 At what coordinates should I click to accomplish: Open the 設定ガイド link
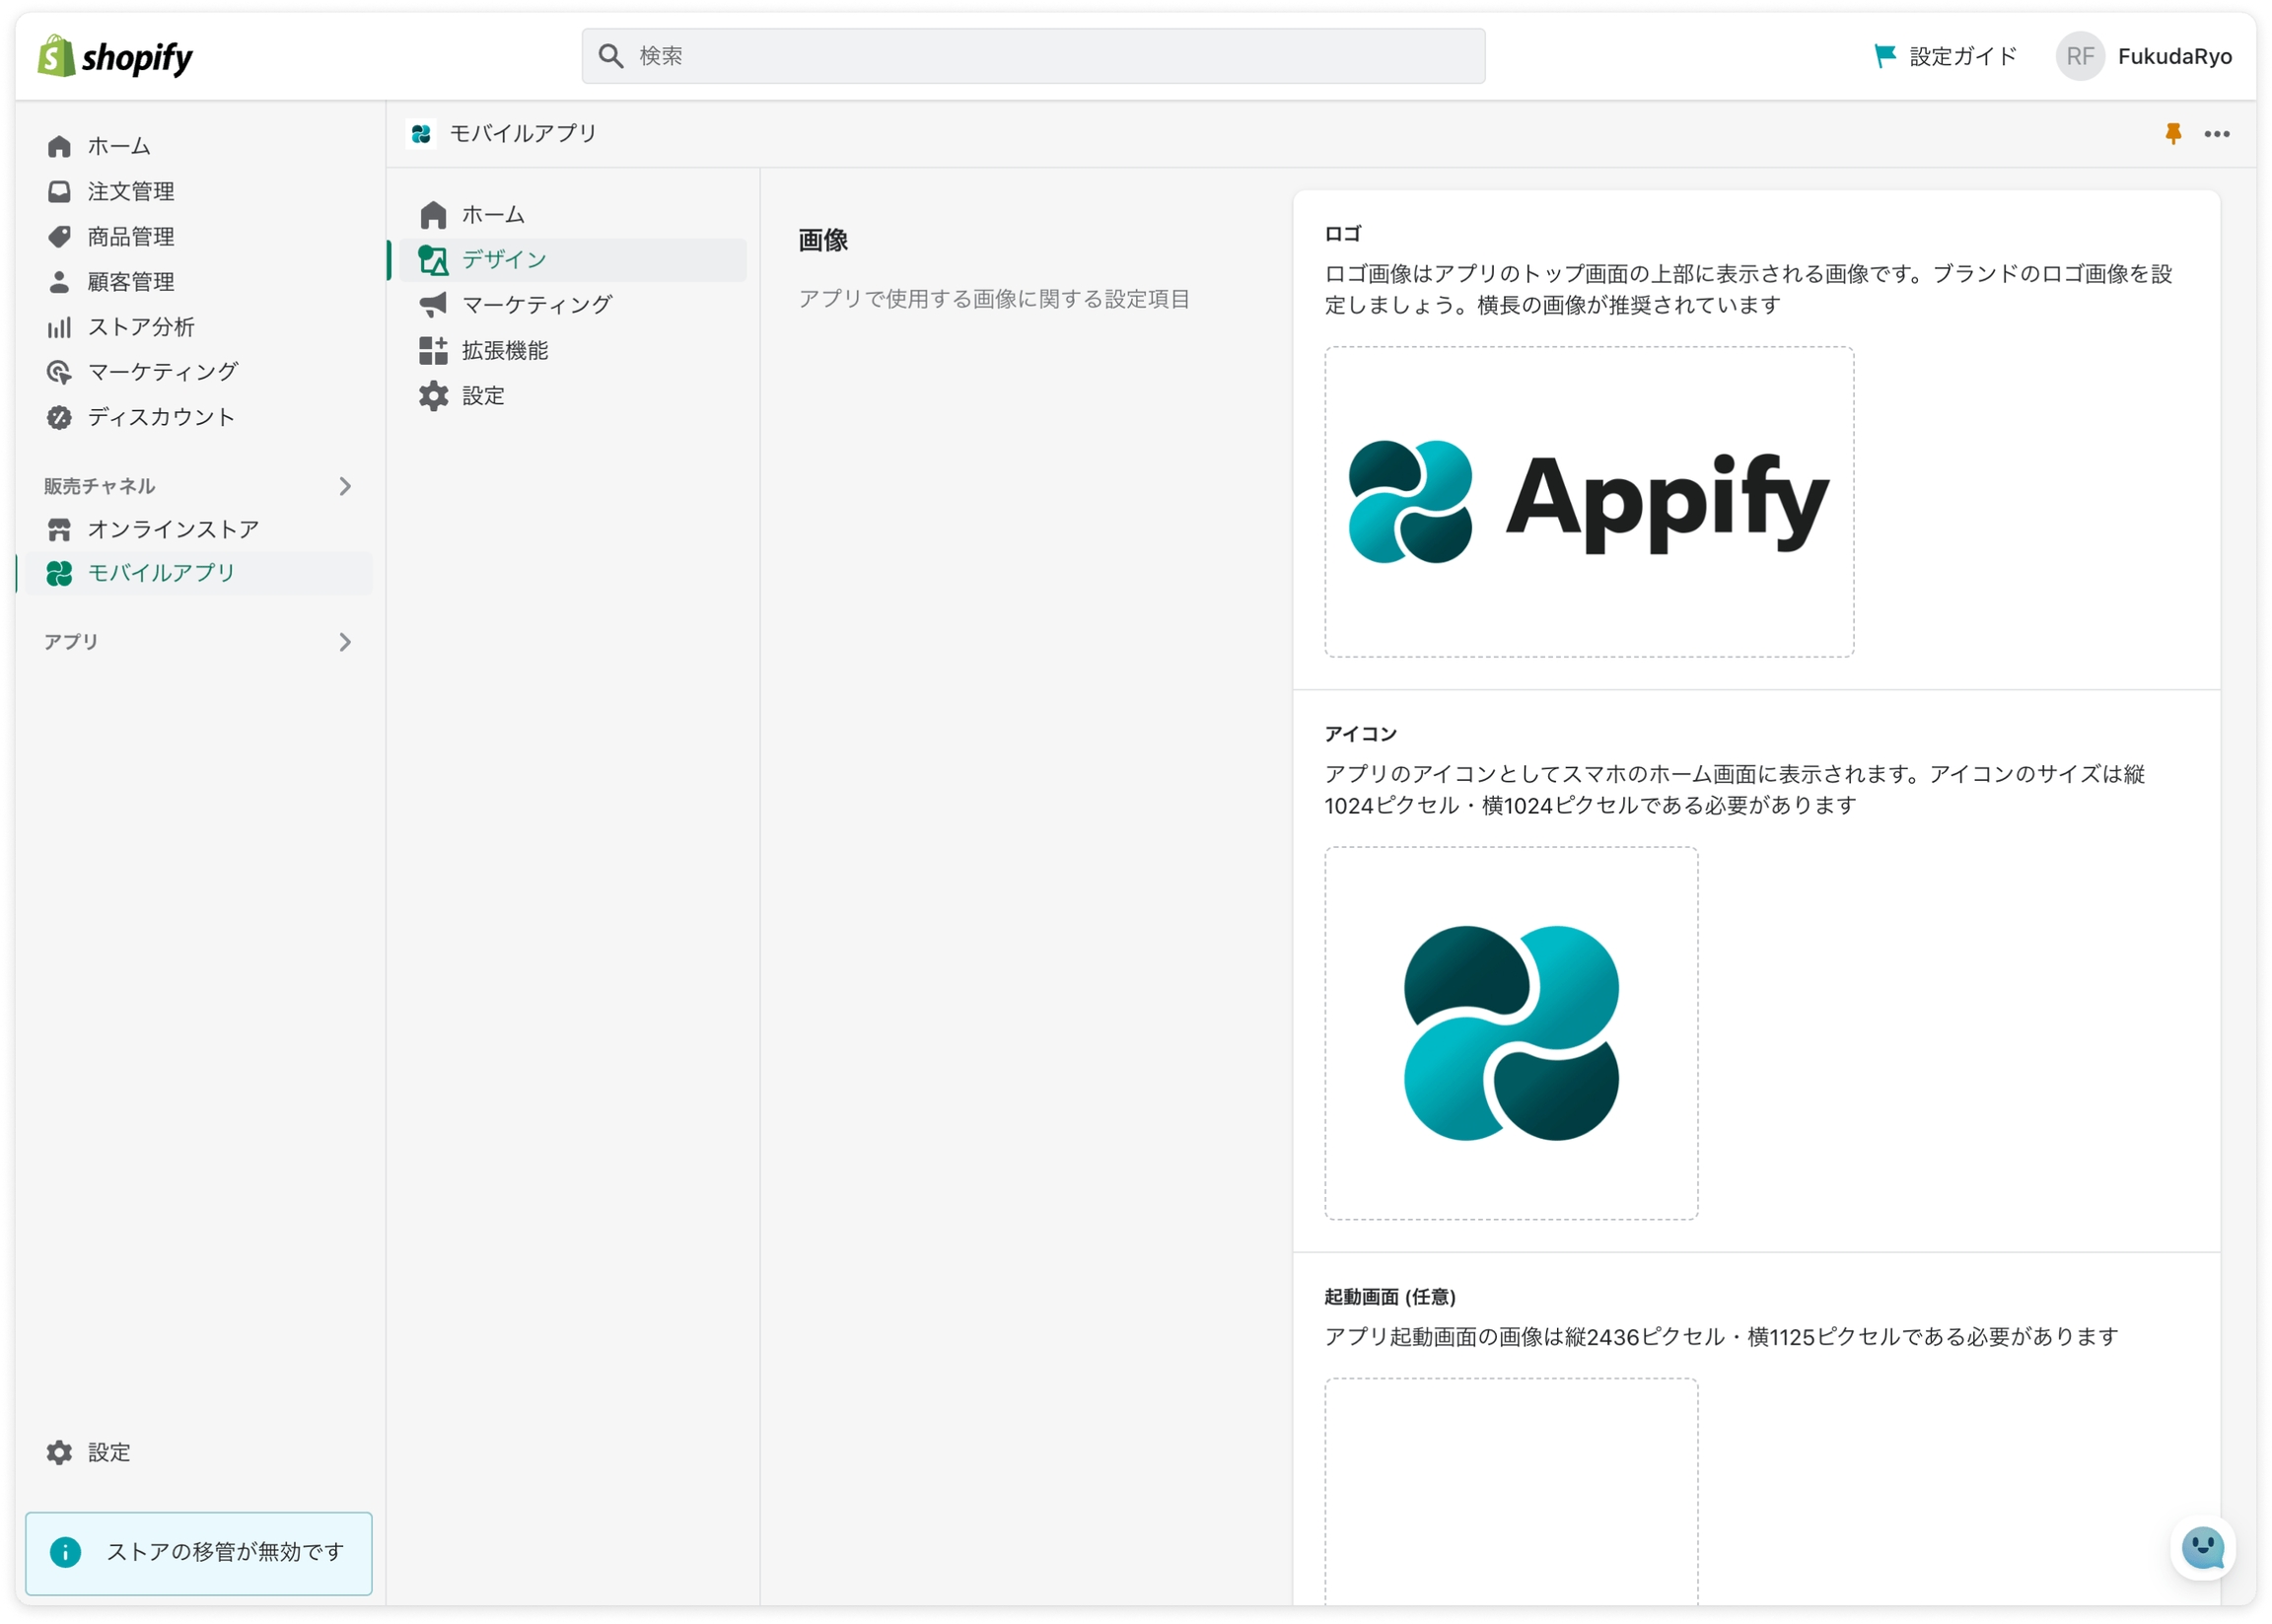point(1945,56)
